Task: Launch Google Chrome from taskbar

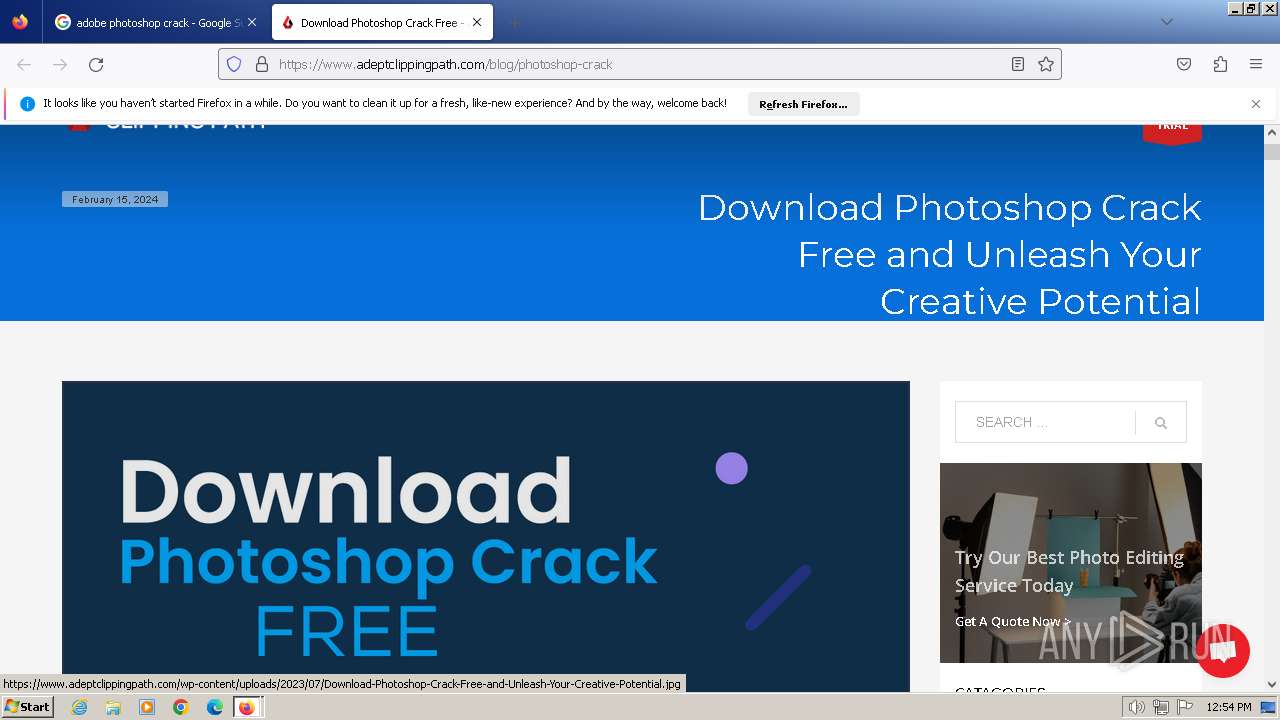Action: (x=181, y=707)
